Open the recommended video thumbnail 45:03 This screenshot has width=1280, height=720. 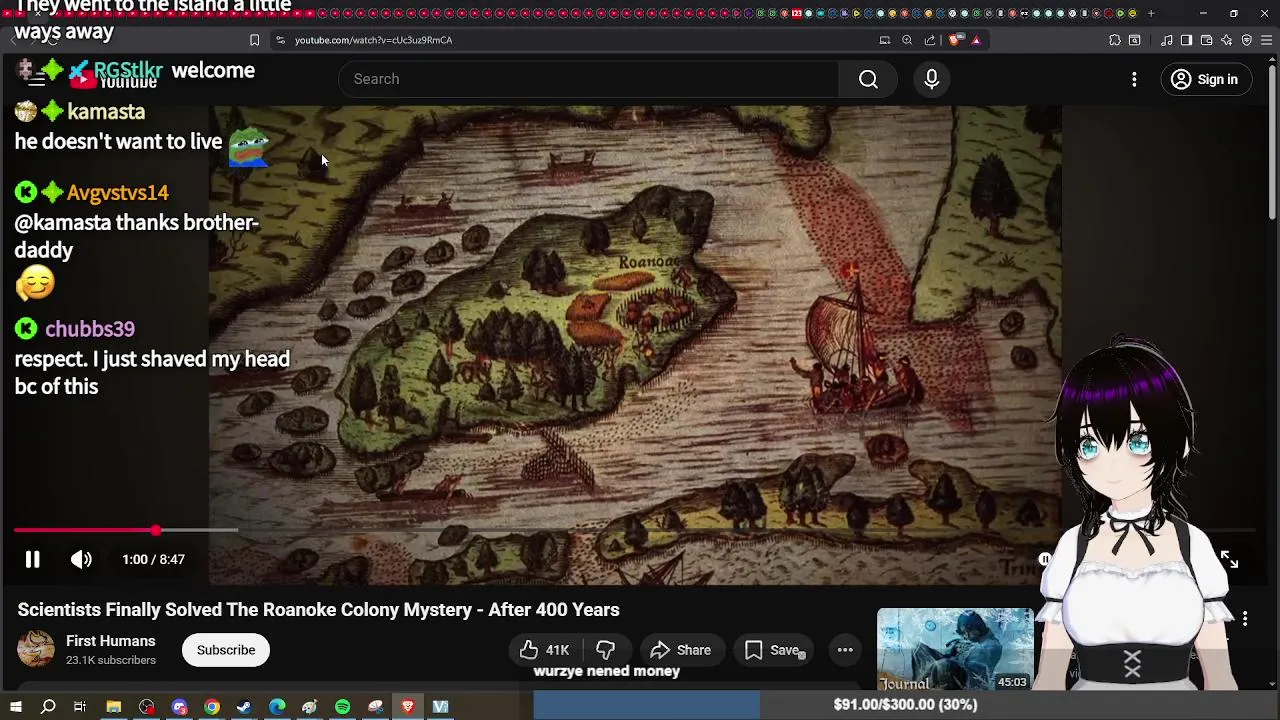click(x=955, y=649)
